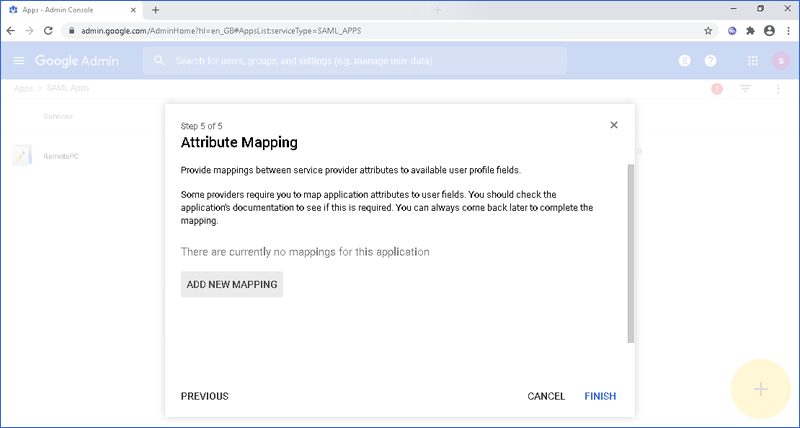Bookmark this page with the star icon
Image resolution: width=800 pixels, height=428 pixels.
point(708,30)
